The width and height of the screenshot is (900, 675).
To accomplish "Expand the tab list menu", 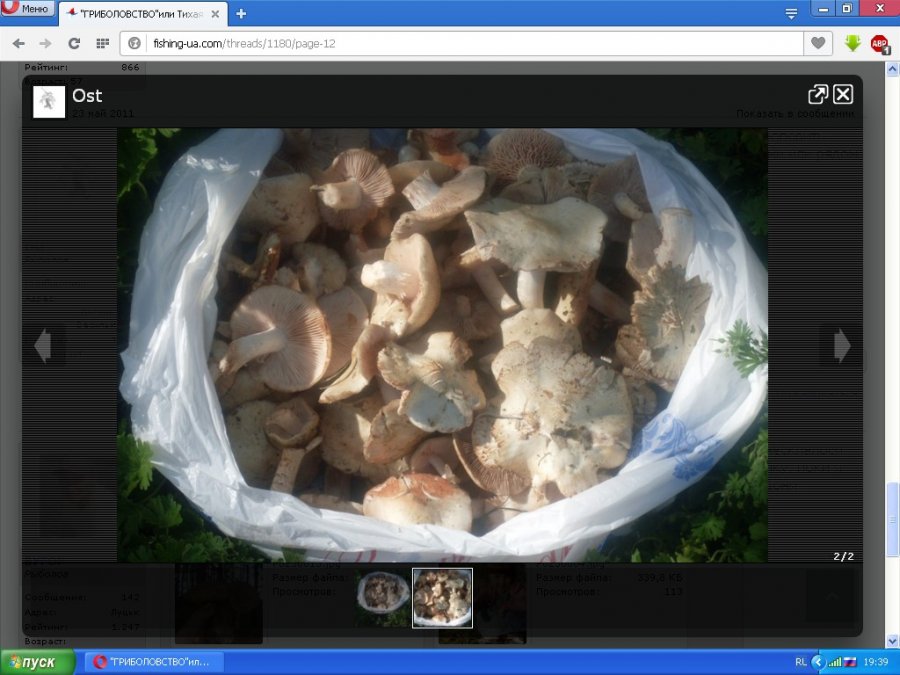I will 791,13.
